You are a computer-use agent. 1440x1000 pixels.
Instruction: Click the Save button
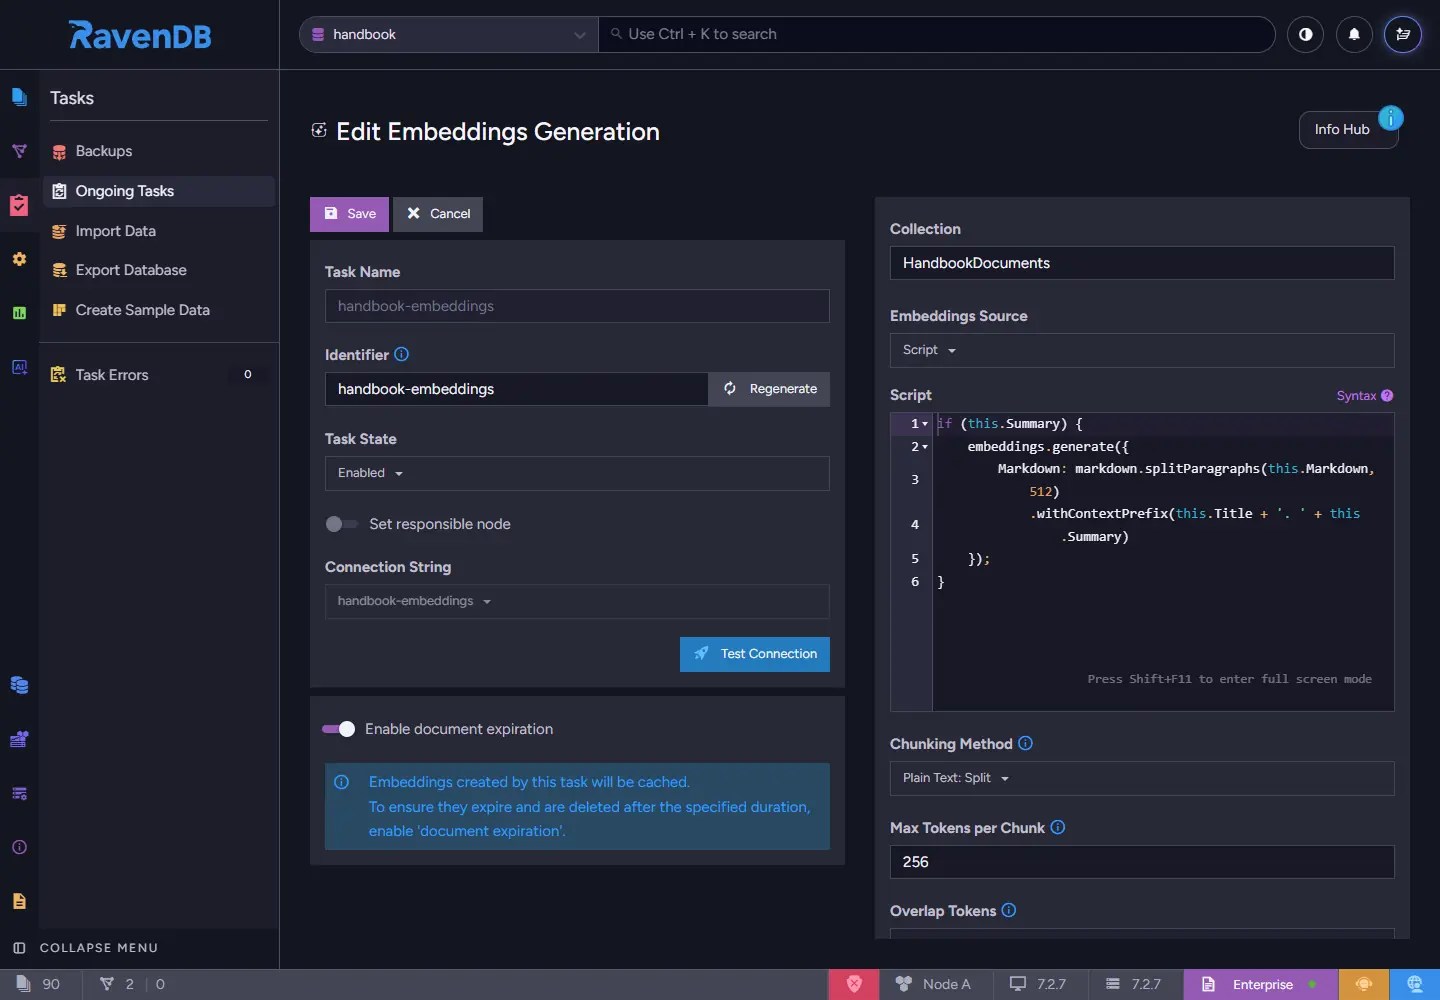[x=349, y=214]
